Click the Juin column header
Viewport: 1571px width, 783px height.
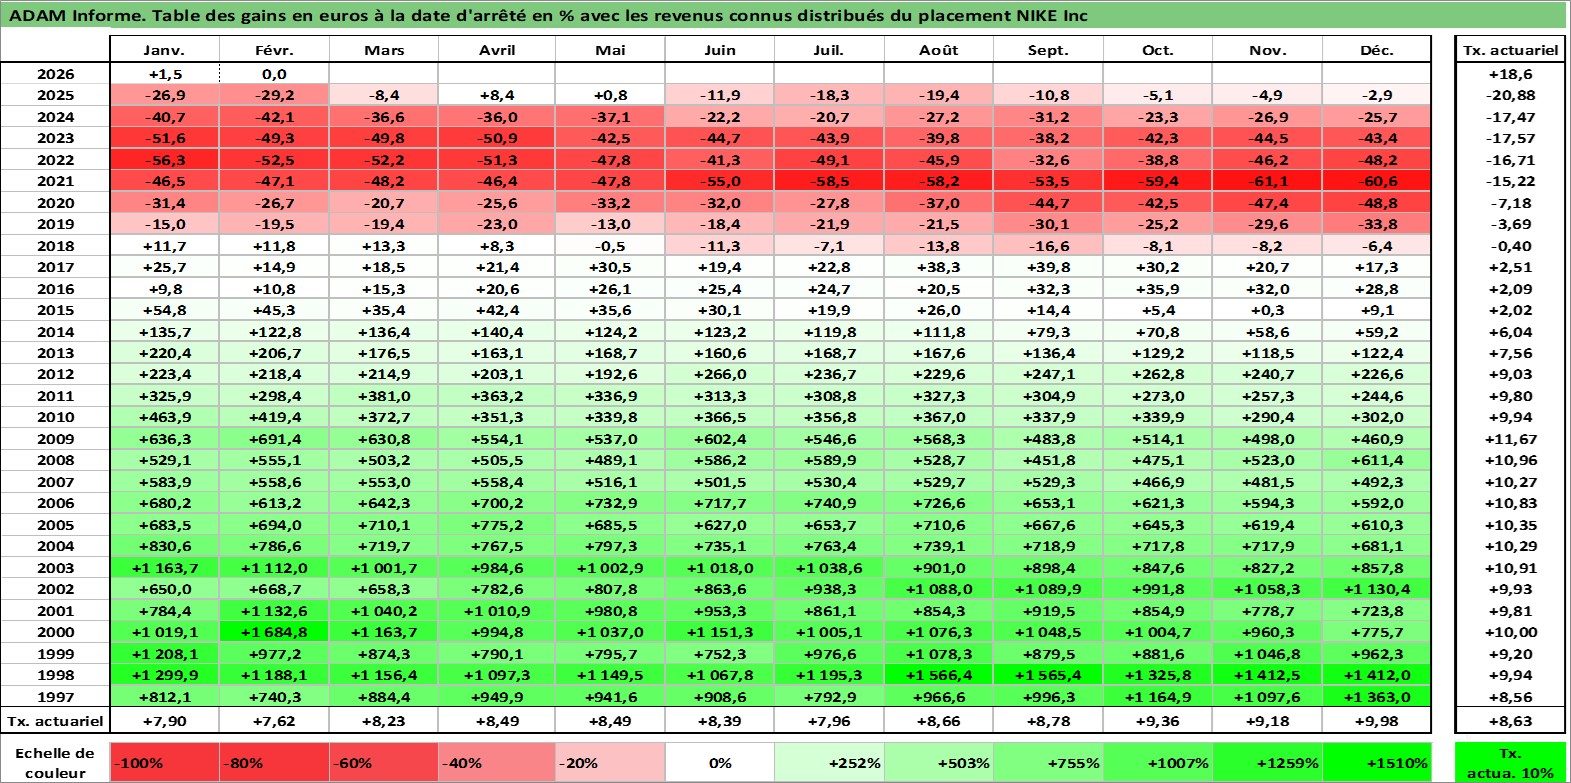point(720,50)
